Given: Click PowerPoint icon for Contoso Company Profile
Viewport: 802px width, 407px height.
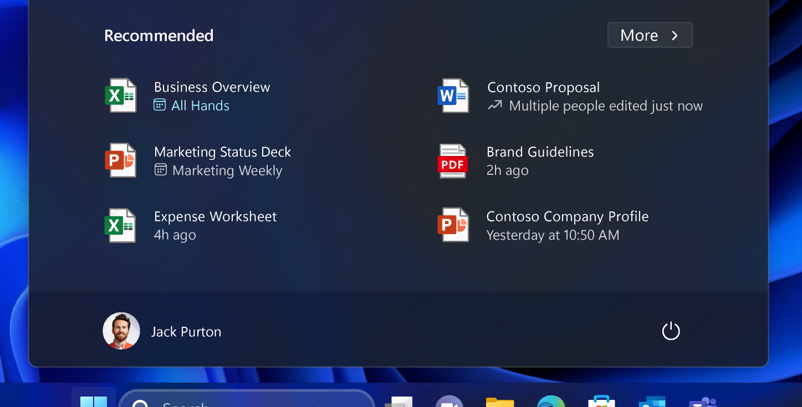Looking at the screenshot, I should tap(453, 225).
